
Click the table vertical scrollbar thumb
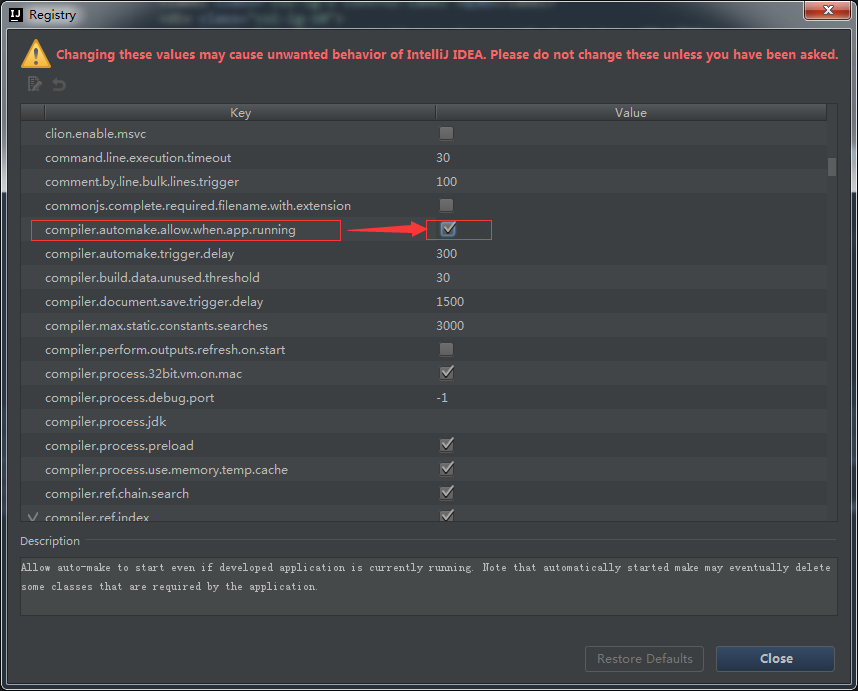pos(832,167)
